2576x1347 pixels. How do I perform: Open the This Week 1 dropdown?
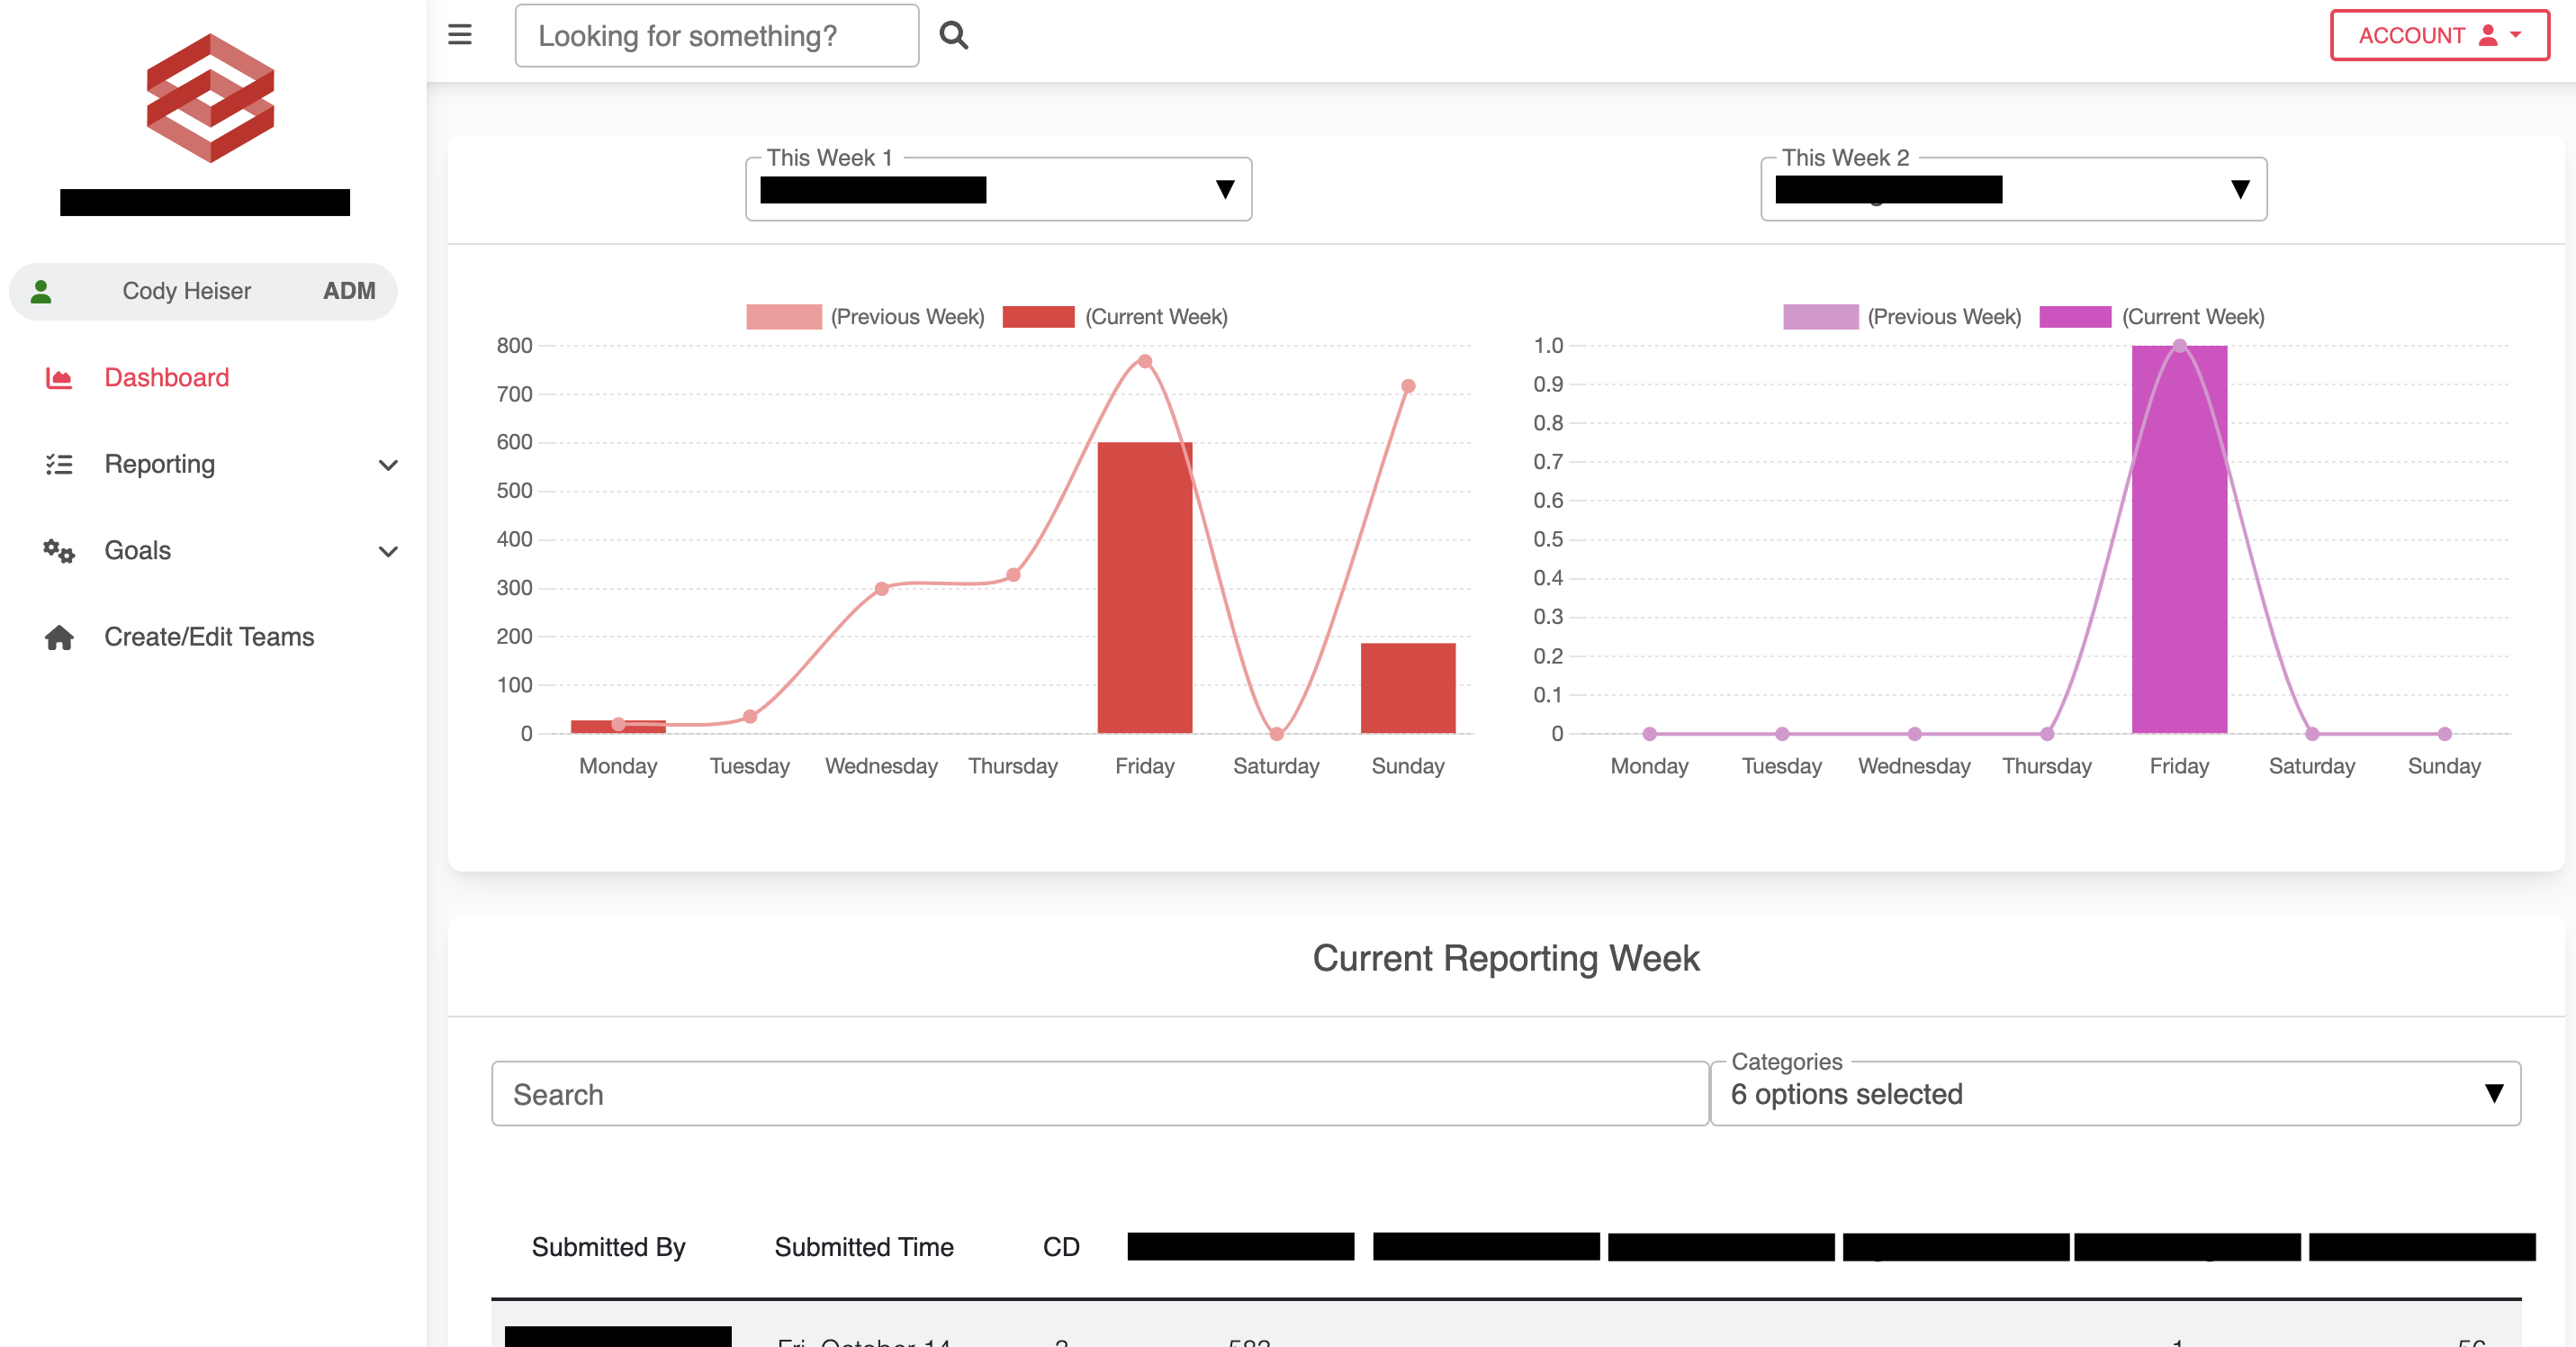coord(998,189)
